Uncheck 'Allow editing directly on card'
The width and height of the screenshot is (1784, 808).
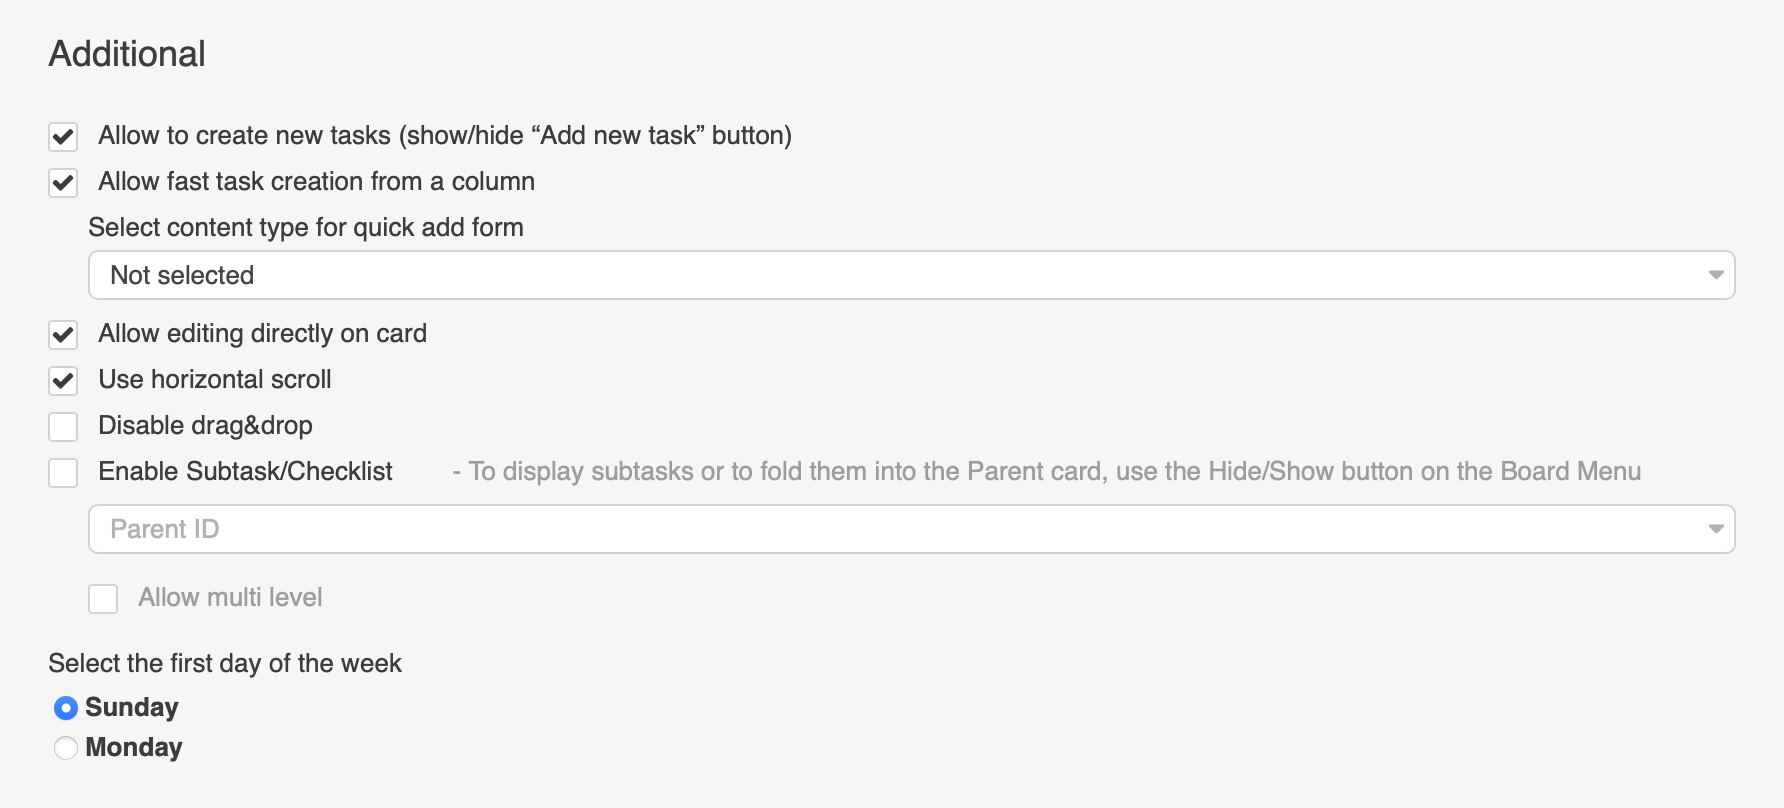point(63,334)
